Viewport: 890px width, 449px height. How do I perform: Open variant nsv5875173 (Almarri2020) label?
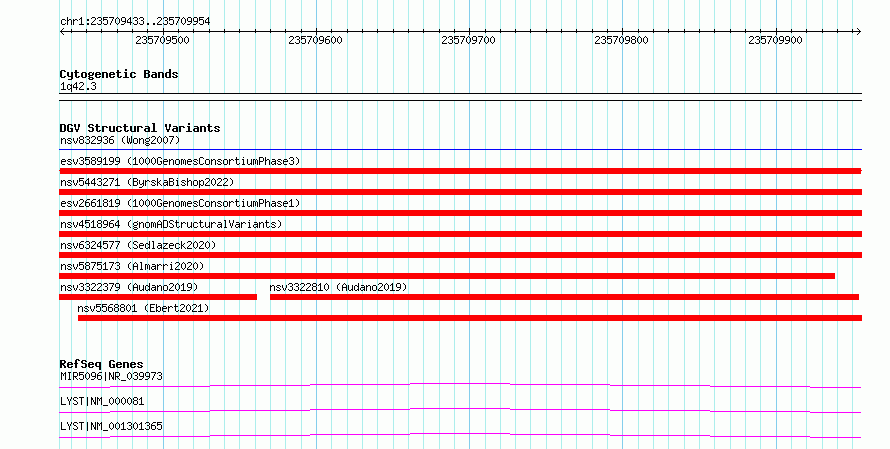click(132, 266)
